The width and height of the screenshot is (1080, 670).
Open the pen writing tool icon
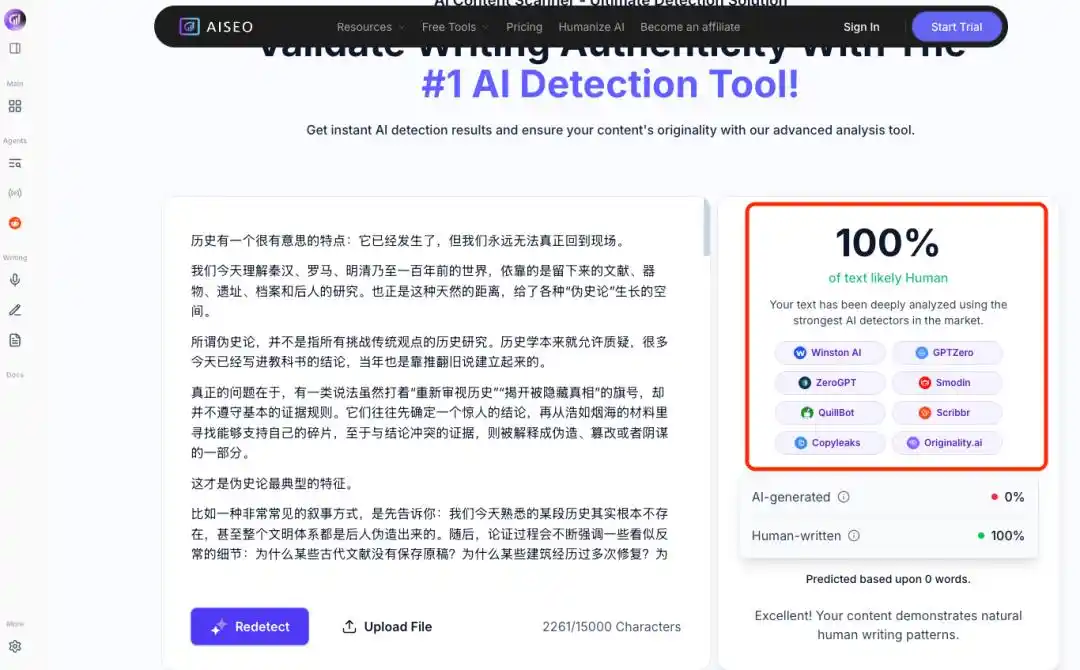tap(15, 311)
